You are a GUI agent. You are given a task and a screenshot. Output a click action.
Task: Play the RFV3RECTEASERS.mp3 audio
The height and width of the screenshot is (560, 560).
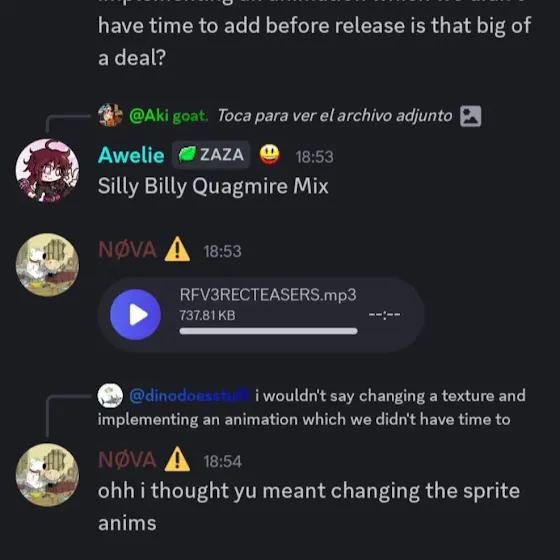pos(135,314)
